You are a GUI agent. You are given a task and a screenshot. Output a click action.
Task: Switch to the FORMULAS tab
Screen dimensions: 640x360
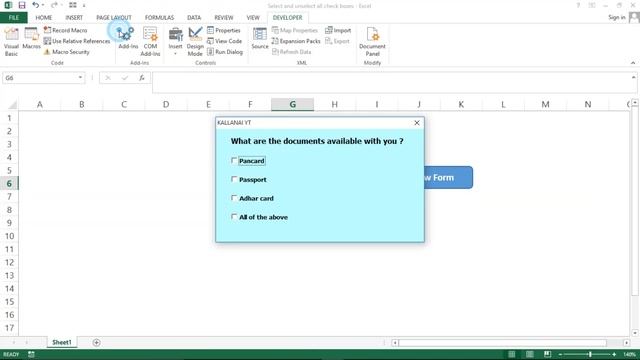pyautogui.click(x=159, y=18)
